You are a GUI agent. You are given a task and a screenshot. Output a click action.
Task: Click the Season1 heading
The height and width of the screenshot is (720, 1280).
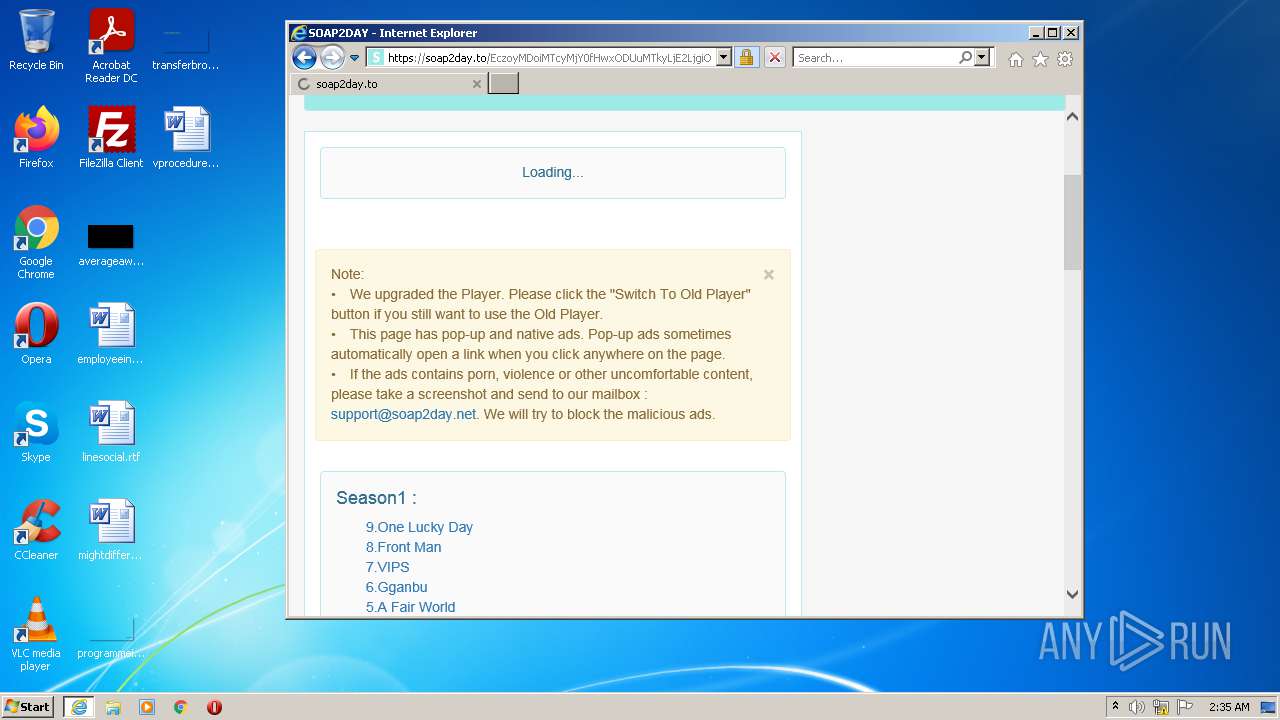click(x=376, y=498)
